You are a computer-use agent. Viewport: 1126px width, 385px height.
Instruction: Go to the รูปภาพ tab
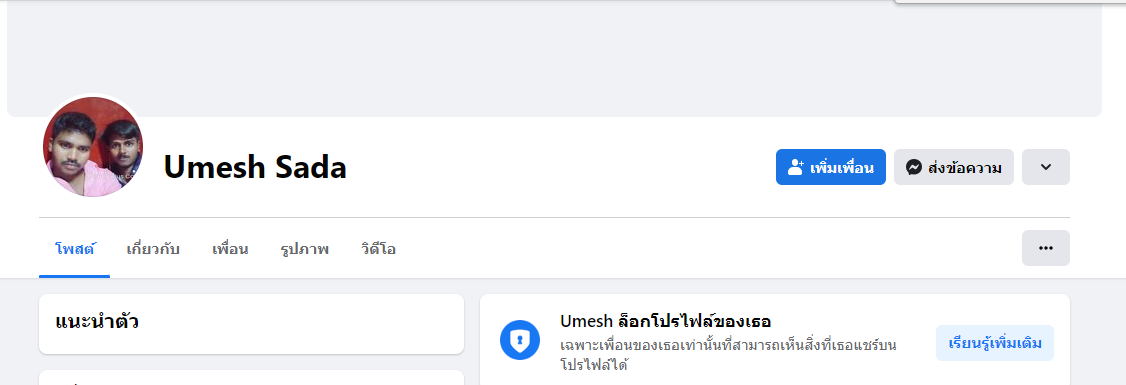point(304,249)
